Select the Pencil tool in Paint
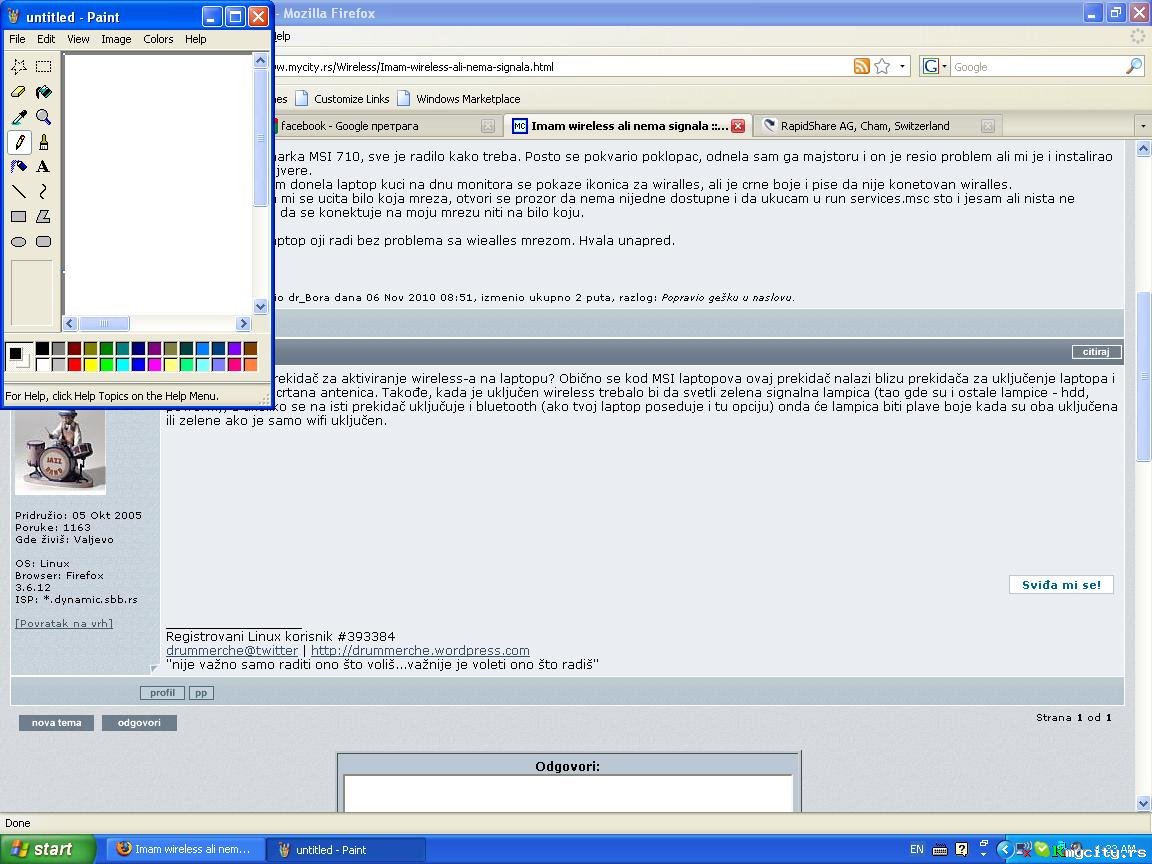The image size is (1152, 864). (x=19, y=142)
